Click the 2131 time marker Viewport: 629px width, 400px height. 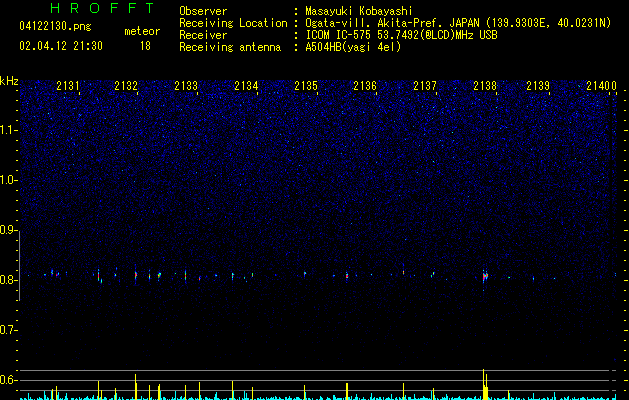click(68, 86)
